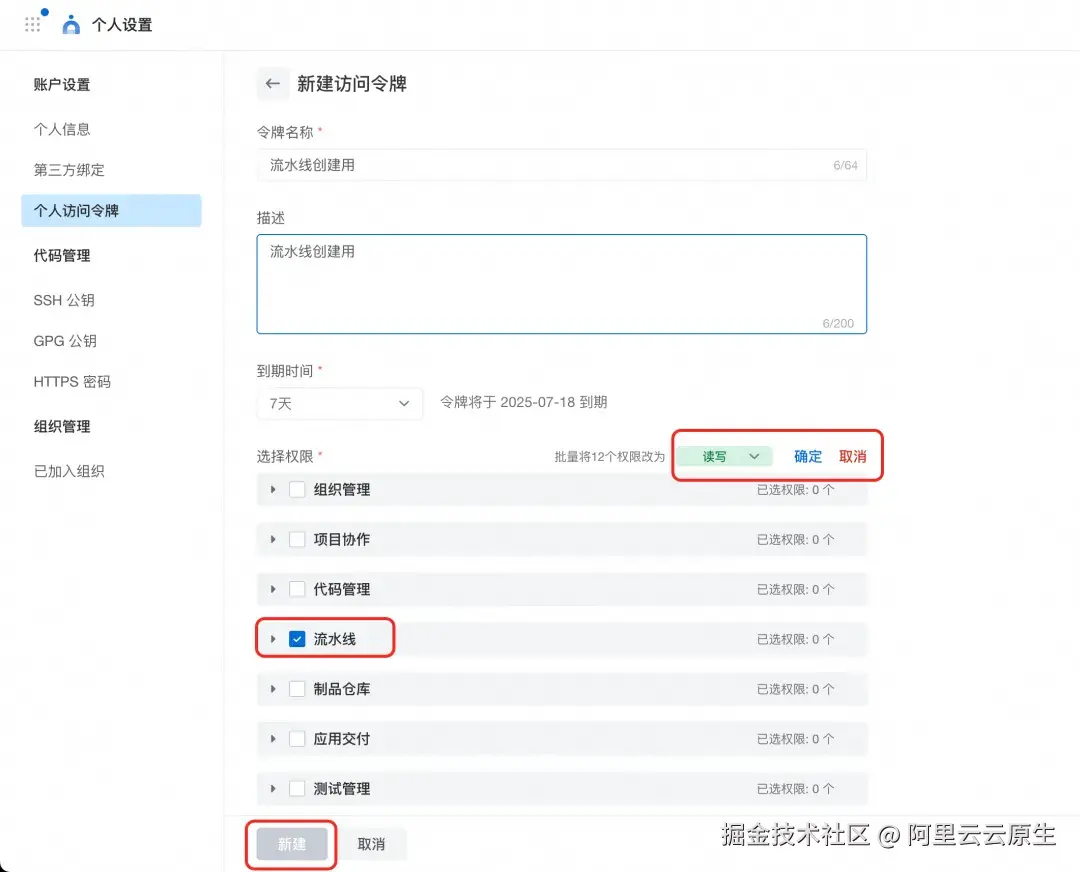Viewport: 1080px width, 872px height.
Task: Click the bottom 取消 button
Action: point(371,844)
